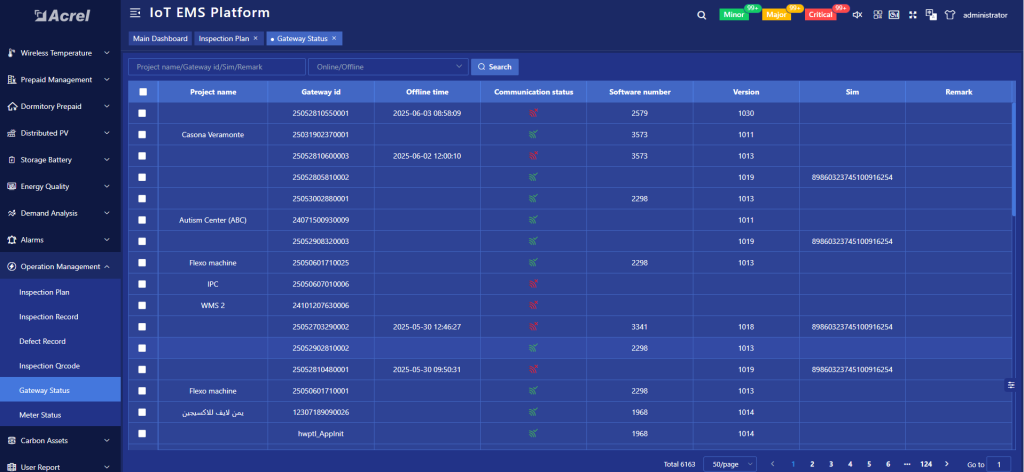This screenshot has width=1024, height=472.
Task: Close the Inspection Plan tab
Action: [255, 39]
